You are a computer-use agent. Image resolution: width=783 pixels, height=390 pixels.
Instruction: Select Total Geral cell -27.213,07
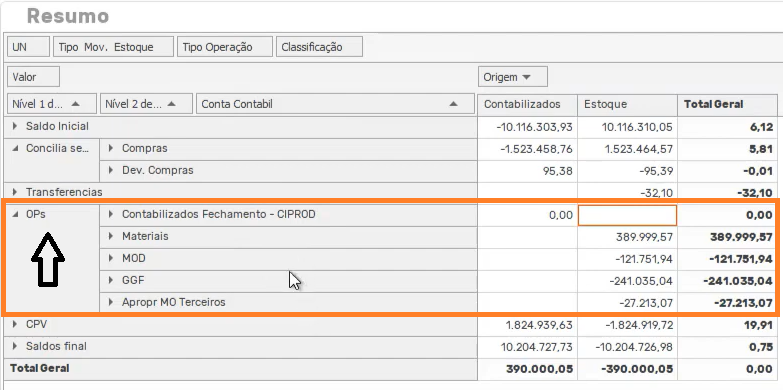click(728, 303)
